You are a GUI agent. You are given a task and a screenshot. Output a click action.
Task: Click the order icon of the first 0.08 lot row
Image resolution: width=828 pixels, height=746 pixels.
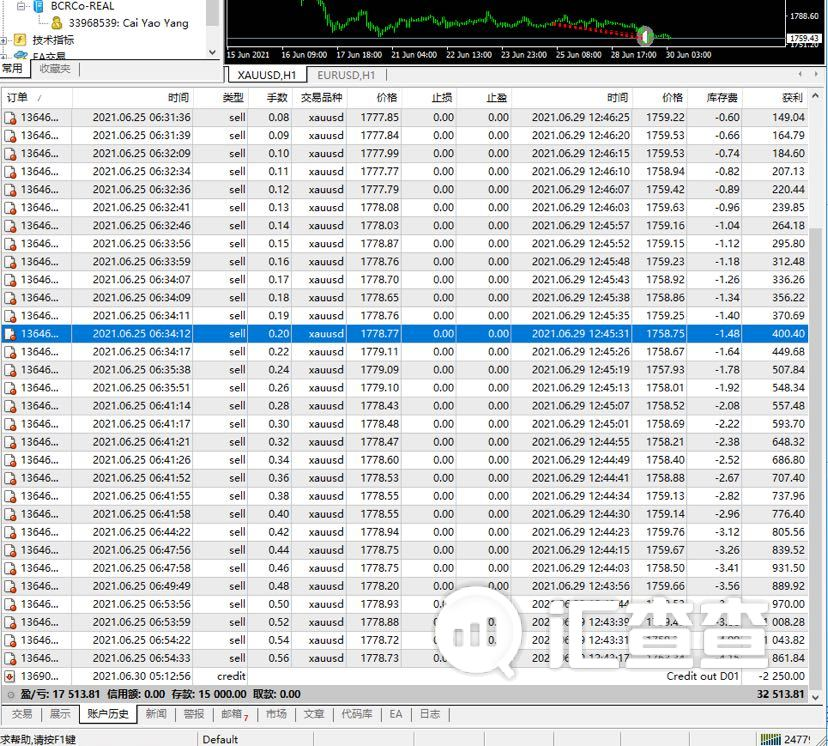coord(10,117)
